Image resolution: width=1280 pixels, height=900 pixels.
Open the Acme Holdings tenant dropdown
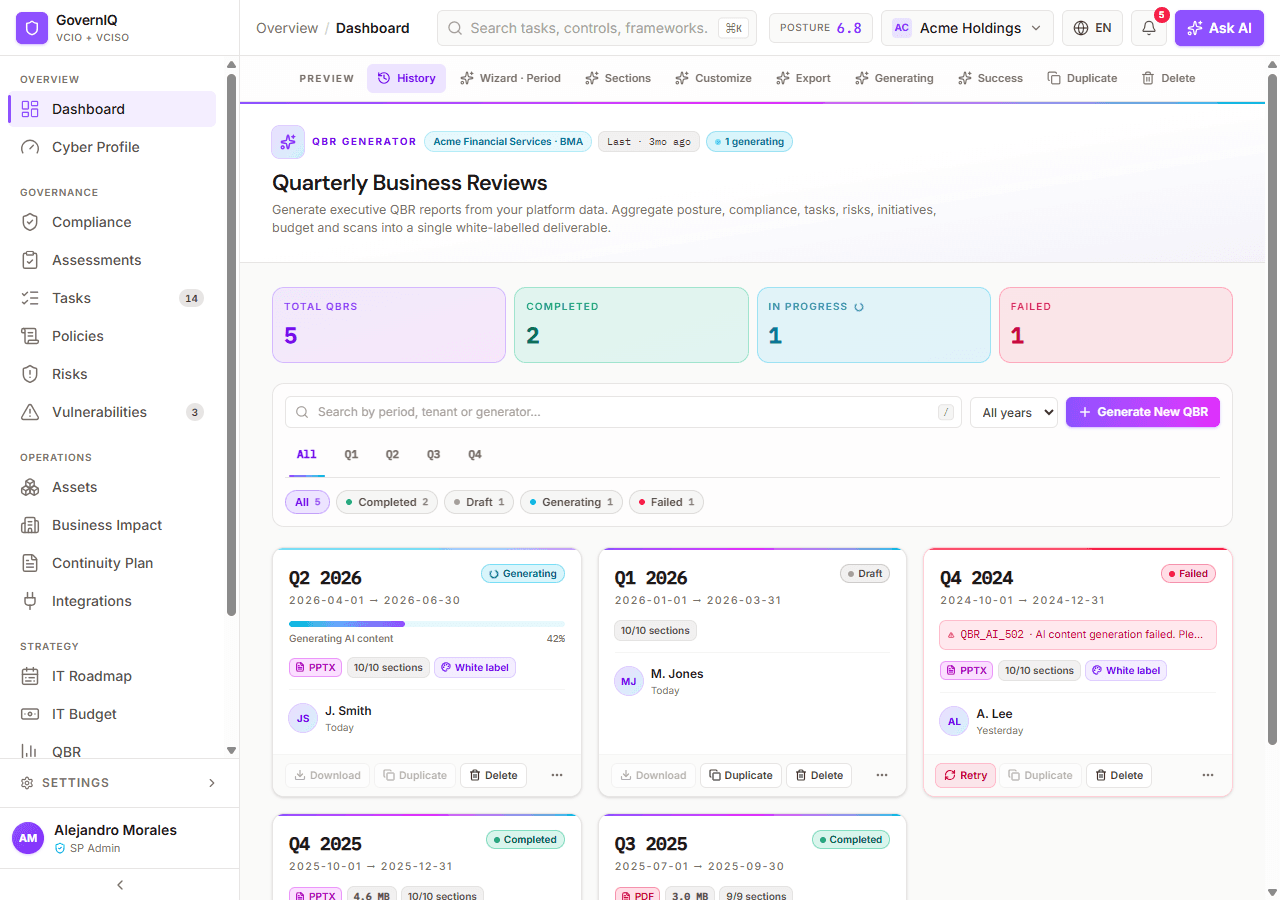pyautogui.click(x=967, y=28)
